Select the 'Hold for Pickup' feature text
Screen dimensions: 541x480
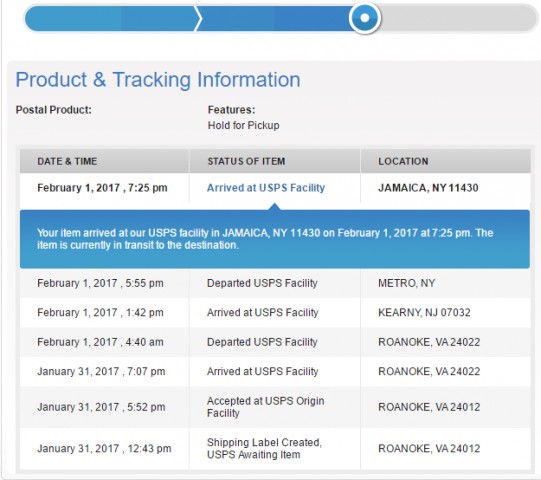(x=243, y=125)
